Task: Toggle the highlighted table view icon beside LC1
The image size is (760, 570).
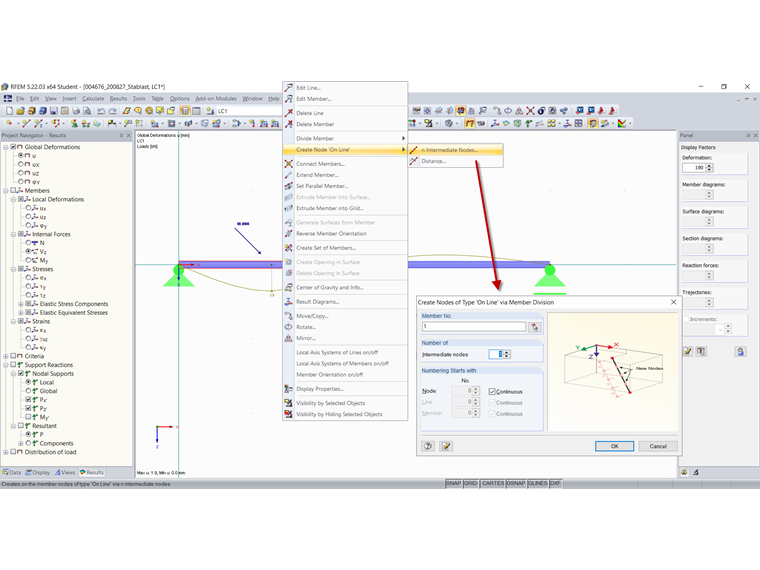Action: click(x=185, y=111)
